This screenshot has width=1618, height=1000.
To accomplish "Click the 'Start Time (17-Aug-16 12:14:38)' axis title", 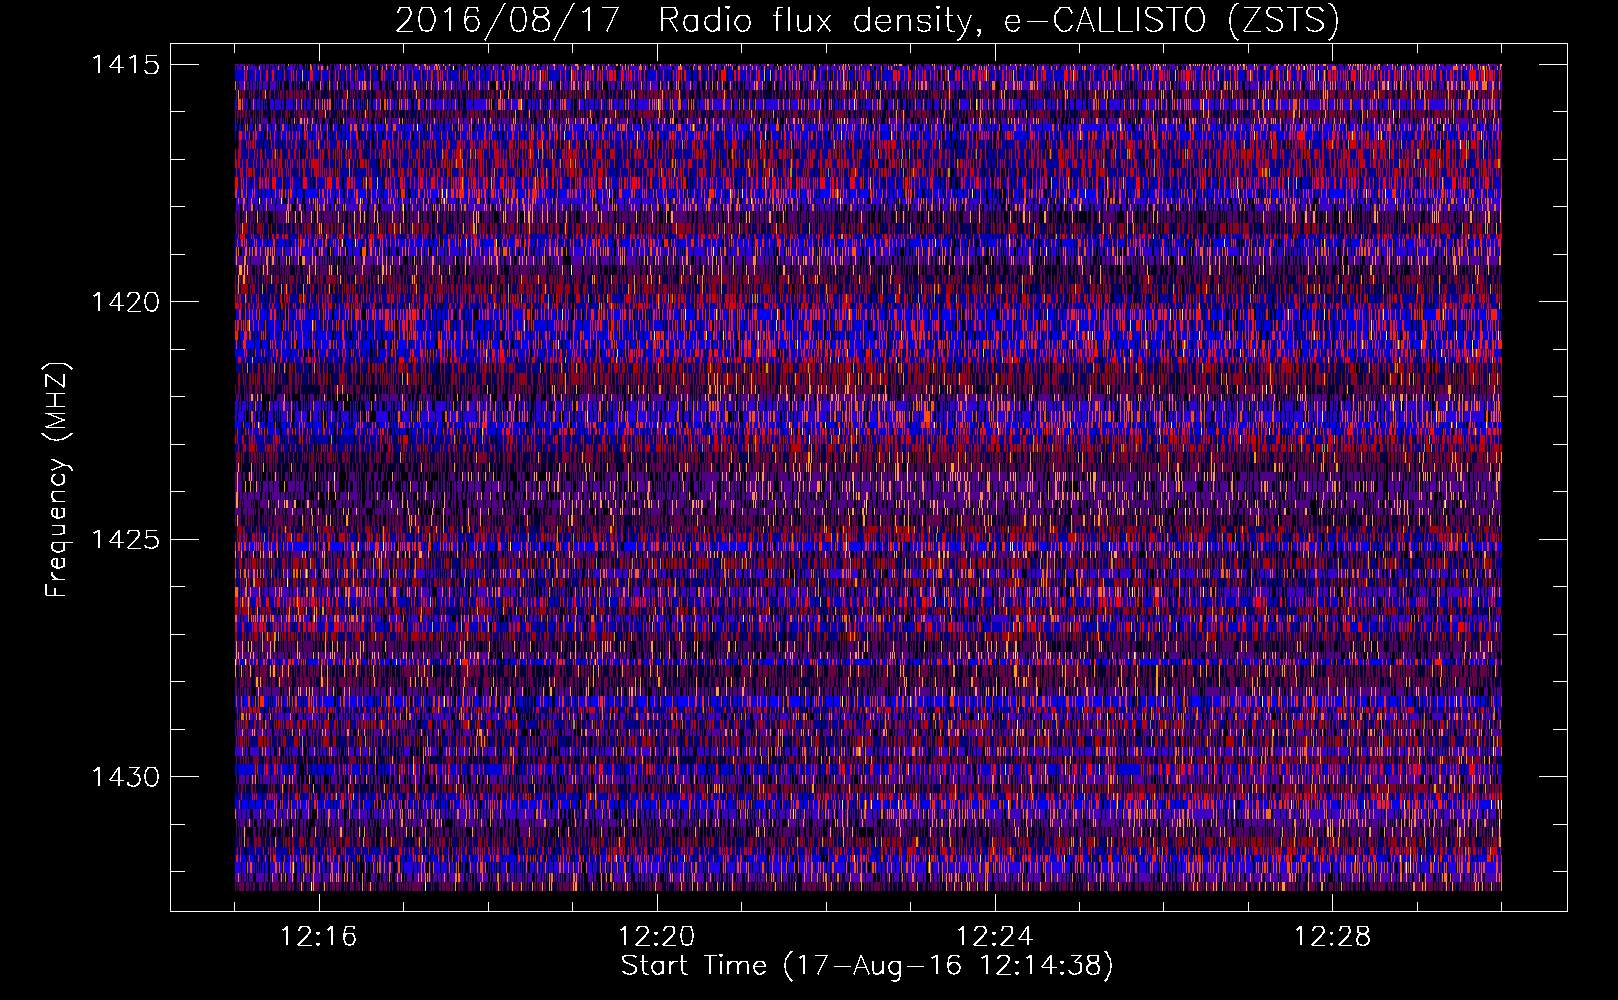I will point(867,966).
